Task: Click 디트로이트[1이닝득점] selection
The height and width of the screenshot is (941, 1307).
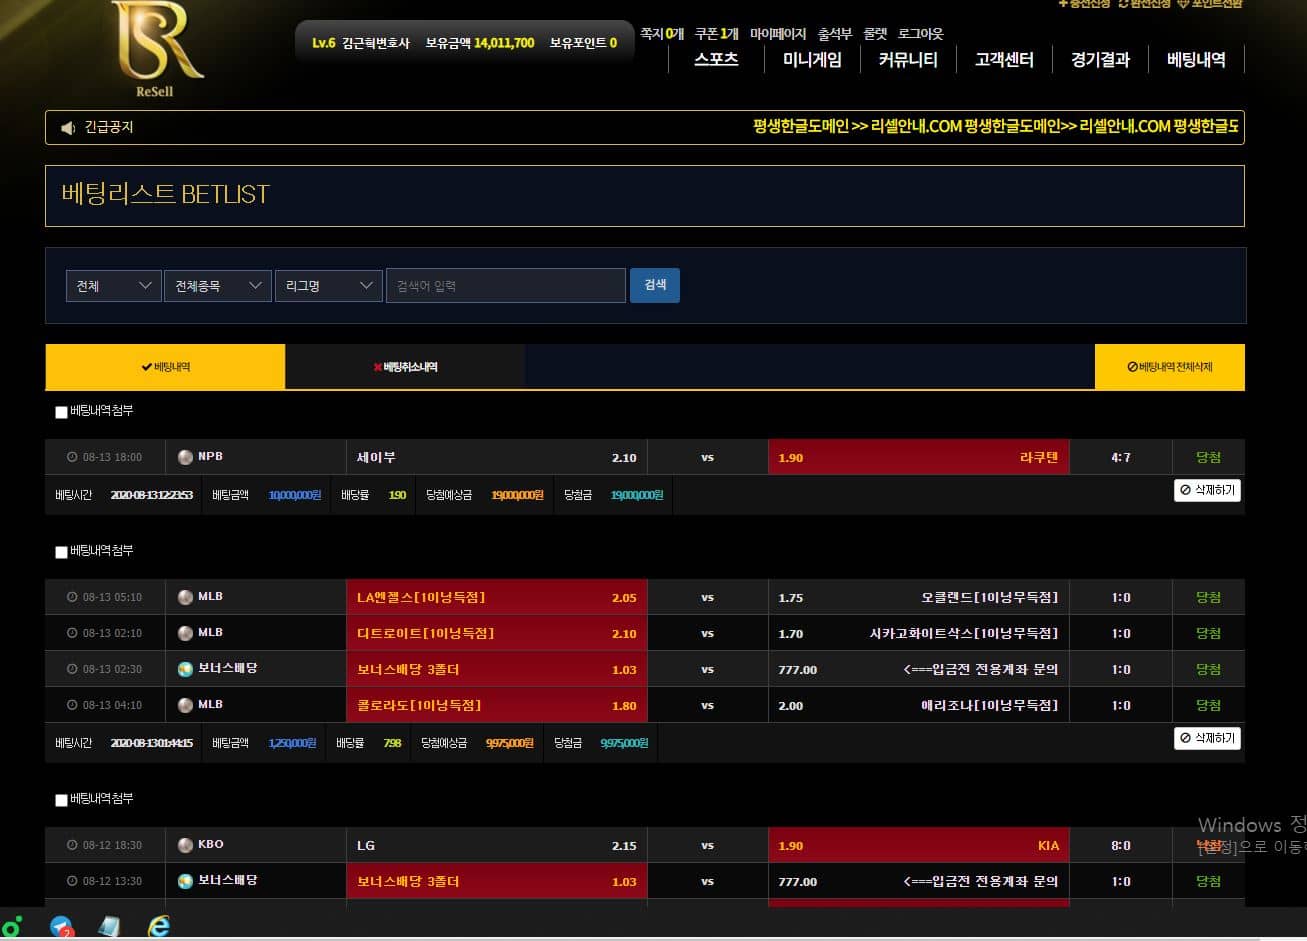Action: (x=497, y=633)
